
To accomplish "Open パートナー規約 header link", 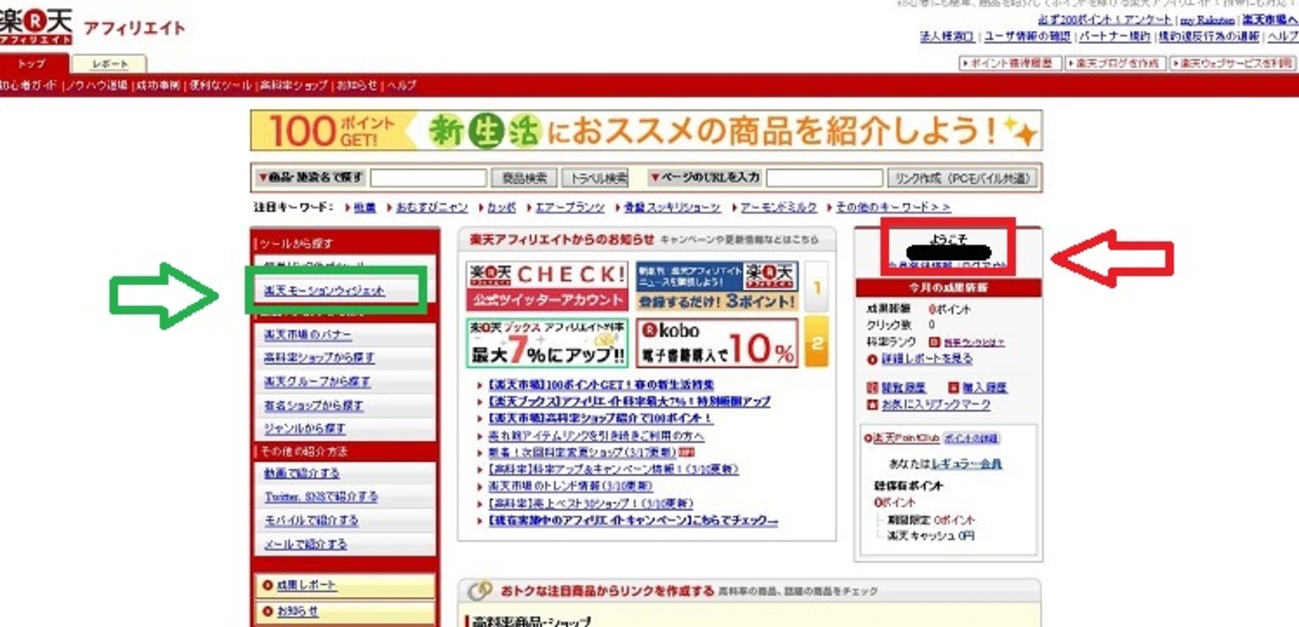I will (1114, 36).
